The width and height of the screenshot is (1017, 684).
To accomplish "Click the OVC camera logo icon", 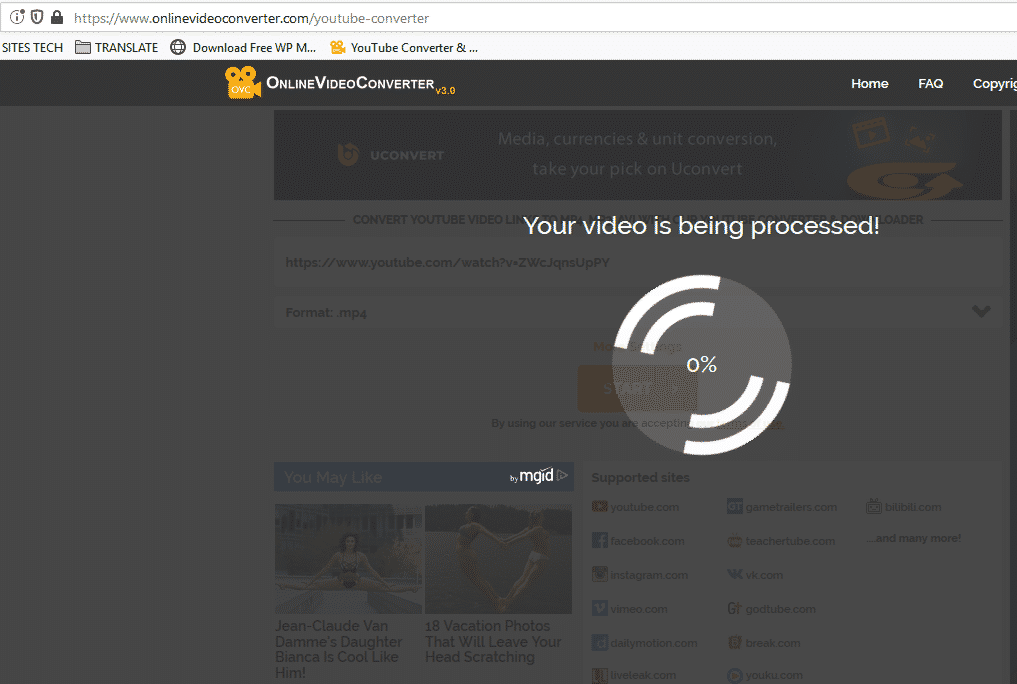I will click(243, 83).
